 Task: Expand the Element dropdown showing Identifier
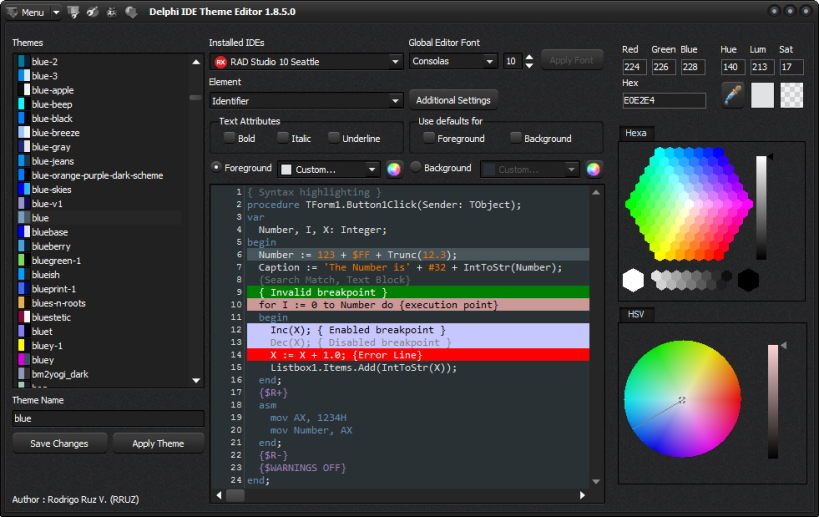pyautogui.click(x=306, y=101)
